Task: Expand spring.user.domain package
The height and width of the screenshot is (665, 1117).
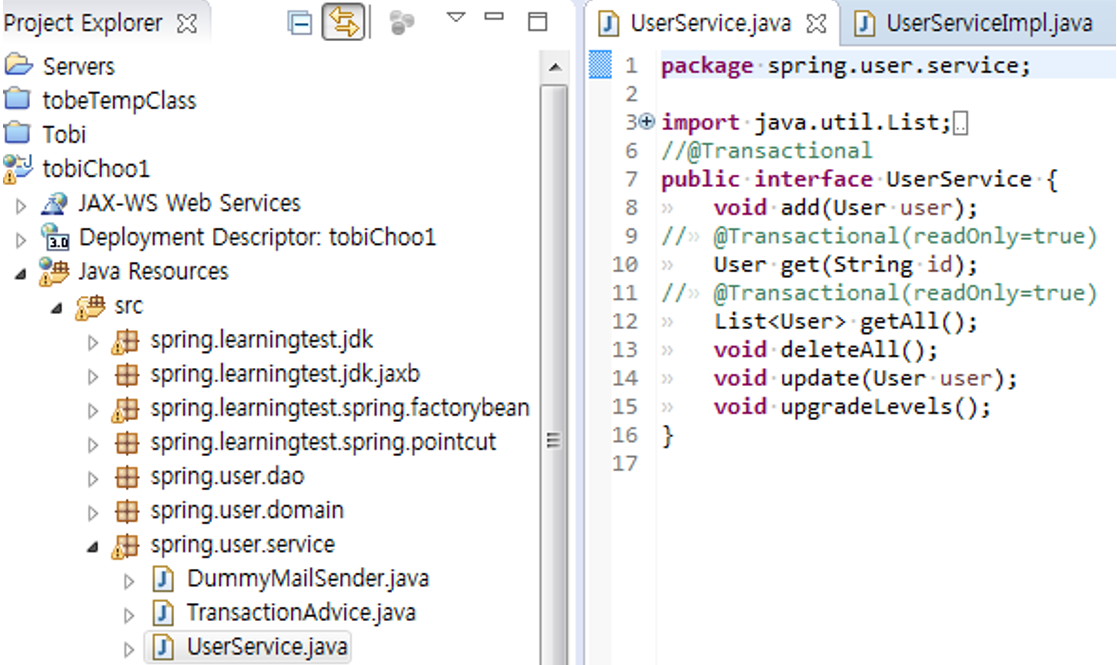Action: [93, 513]
